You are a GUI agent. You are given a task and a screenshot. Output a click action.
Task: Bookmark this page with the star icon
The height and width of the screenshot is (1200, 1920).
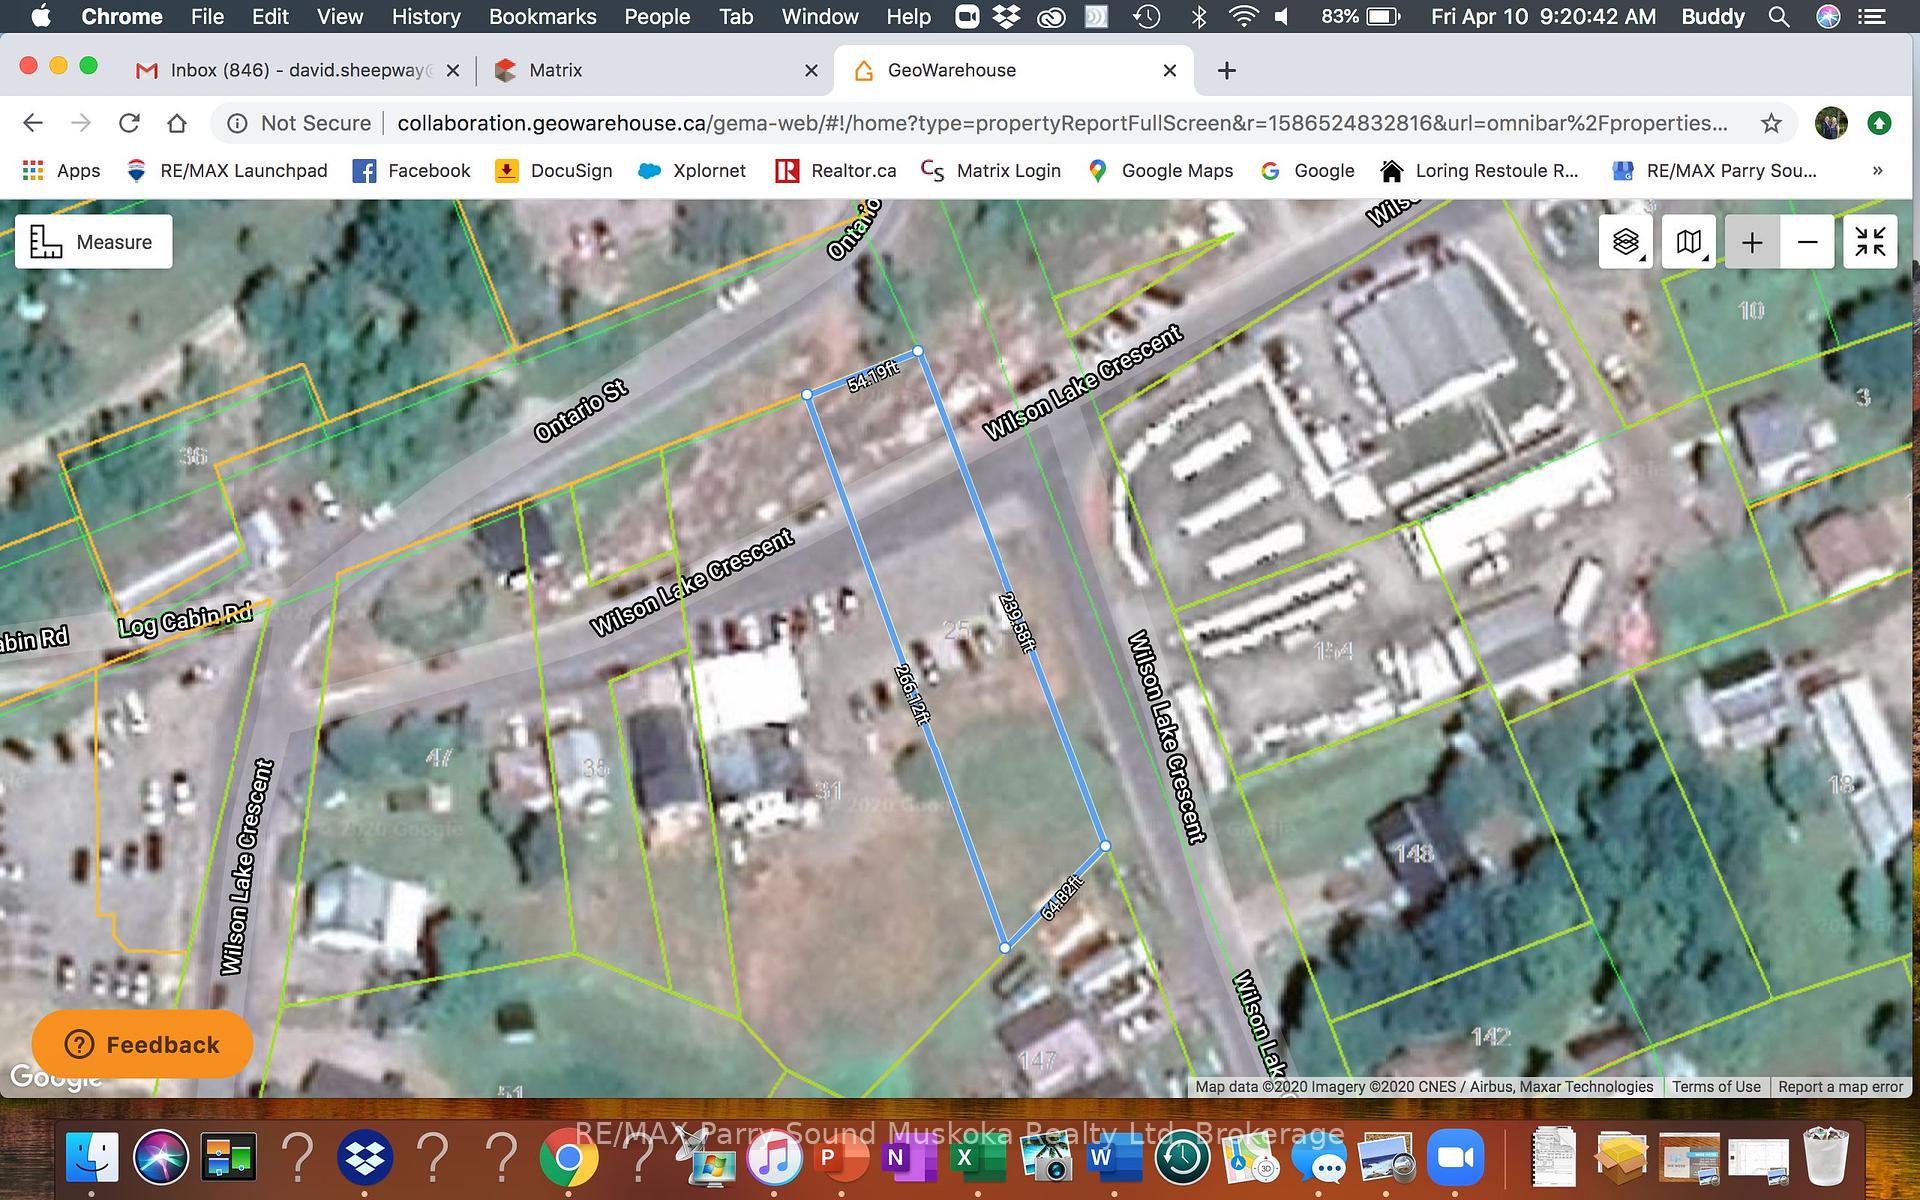click(x=1771, y=123)
